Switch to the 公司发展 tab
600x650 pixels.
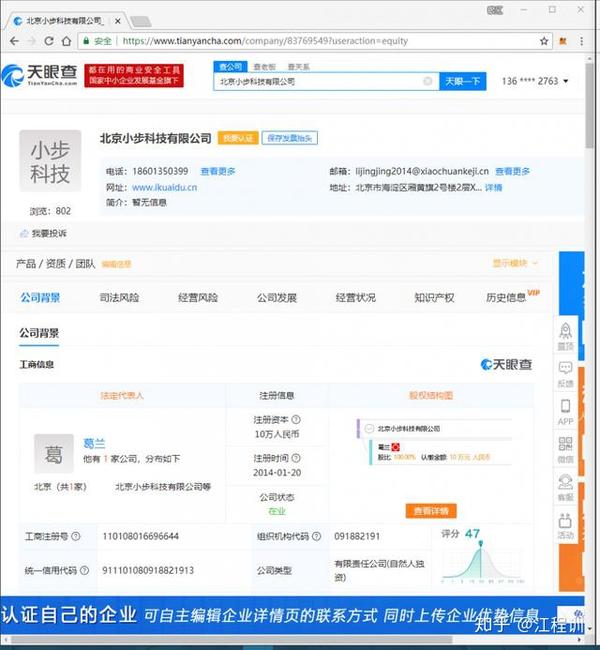pyautogui.click(x=277, y=298)
